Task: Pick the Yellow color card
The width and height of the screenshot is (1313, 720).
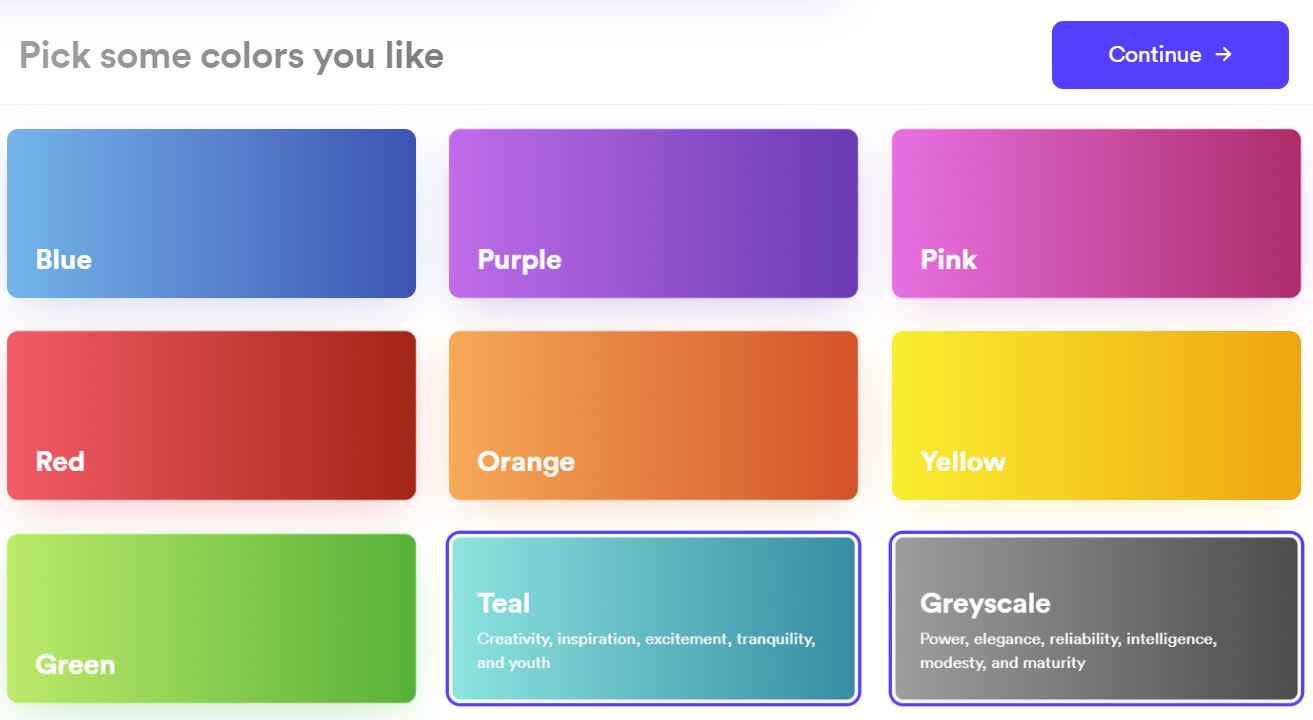Action: [1096, 415]
